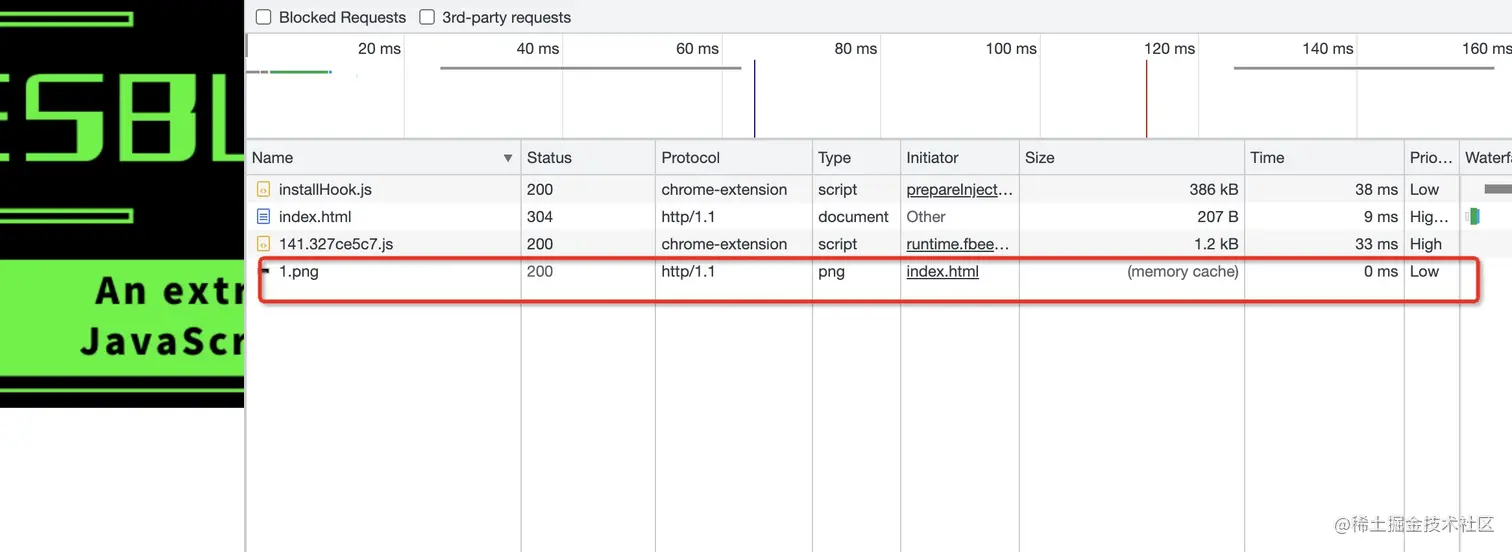Sort requests by Name column
1512x552 pixels.
tap(383, 157)
